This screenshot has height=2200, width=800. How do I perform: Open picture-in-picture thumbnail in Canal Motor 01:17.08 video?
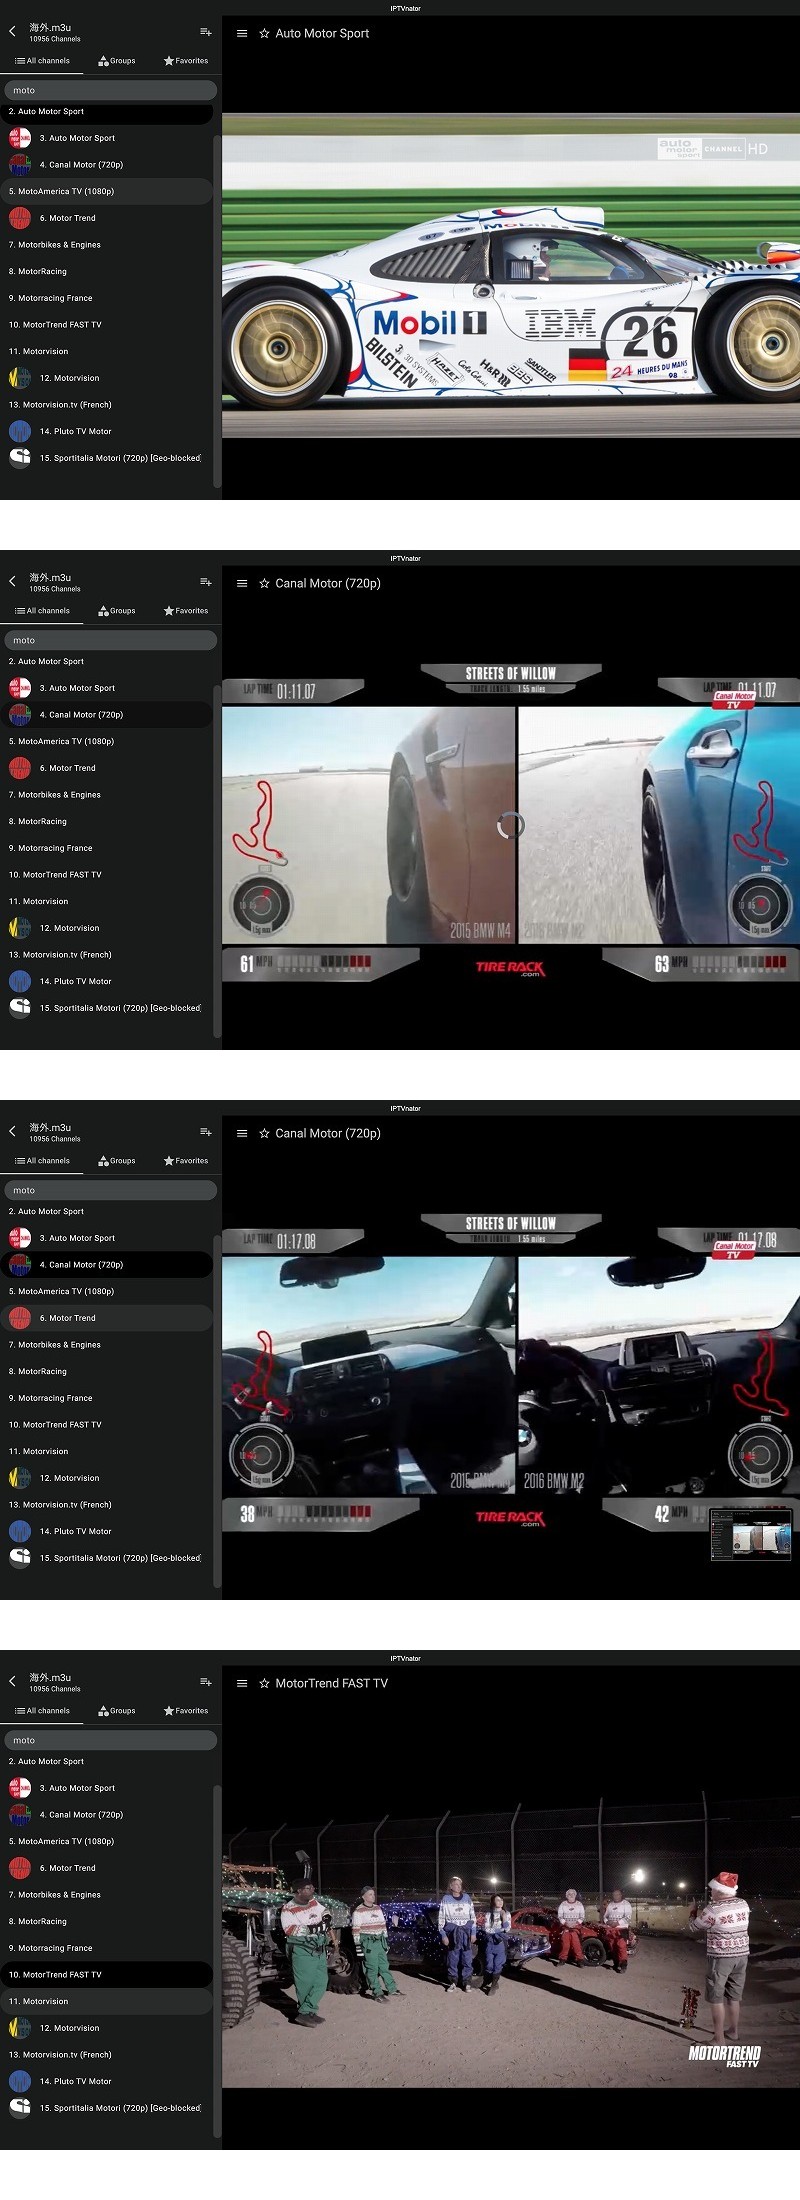(x=750, y=1533)
